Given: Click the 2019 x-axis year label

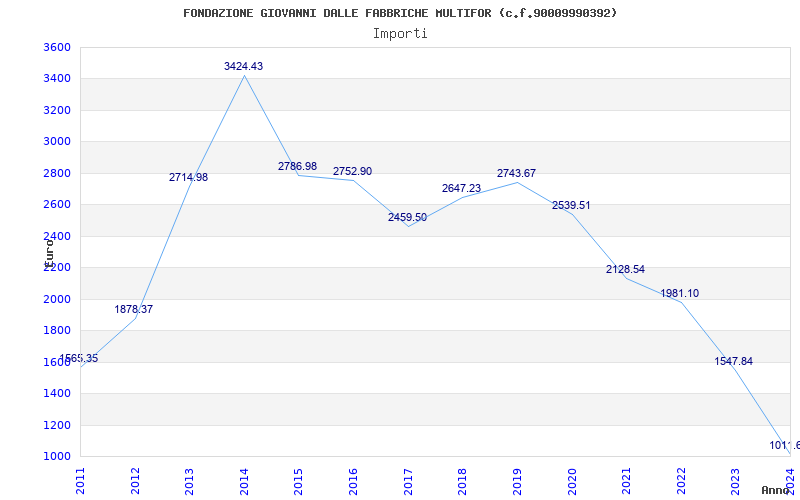Looking at the screenshot, I should tap(517, 482).
